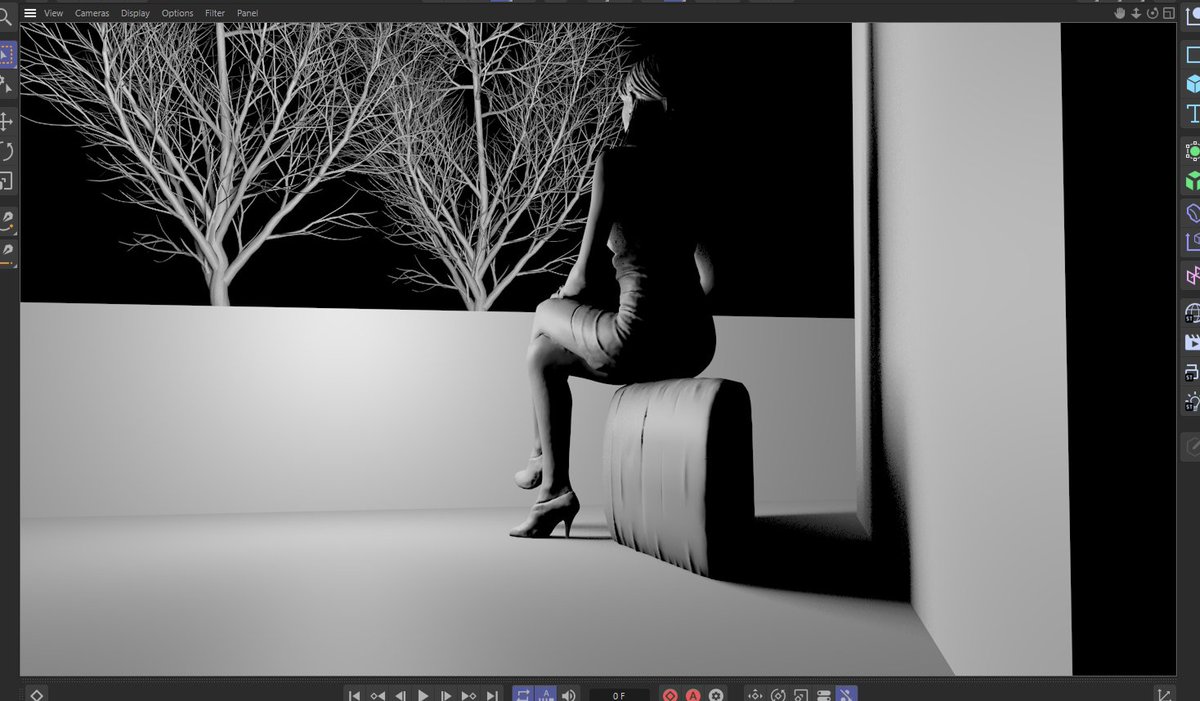Click the camera clapper icon
The height and width of the screenshot is (701, 1200).
pos(1192,343)
